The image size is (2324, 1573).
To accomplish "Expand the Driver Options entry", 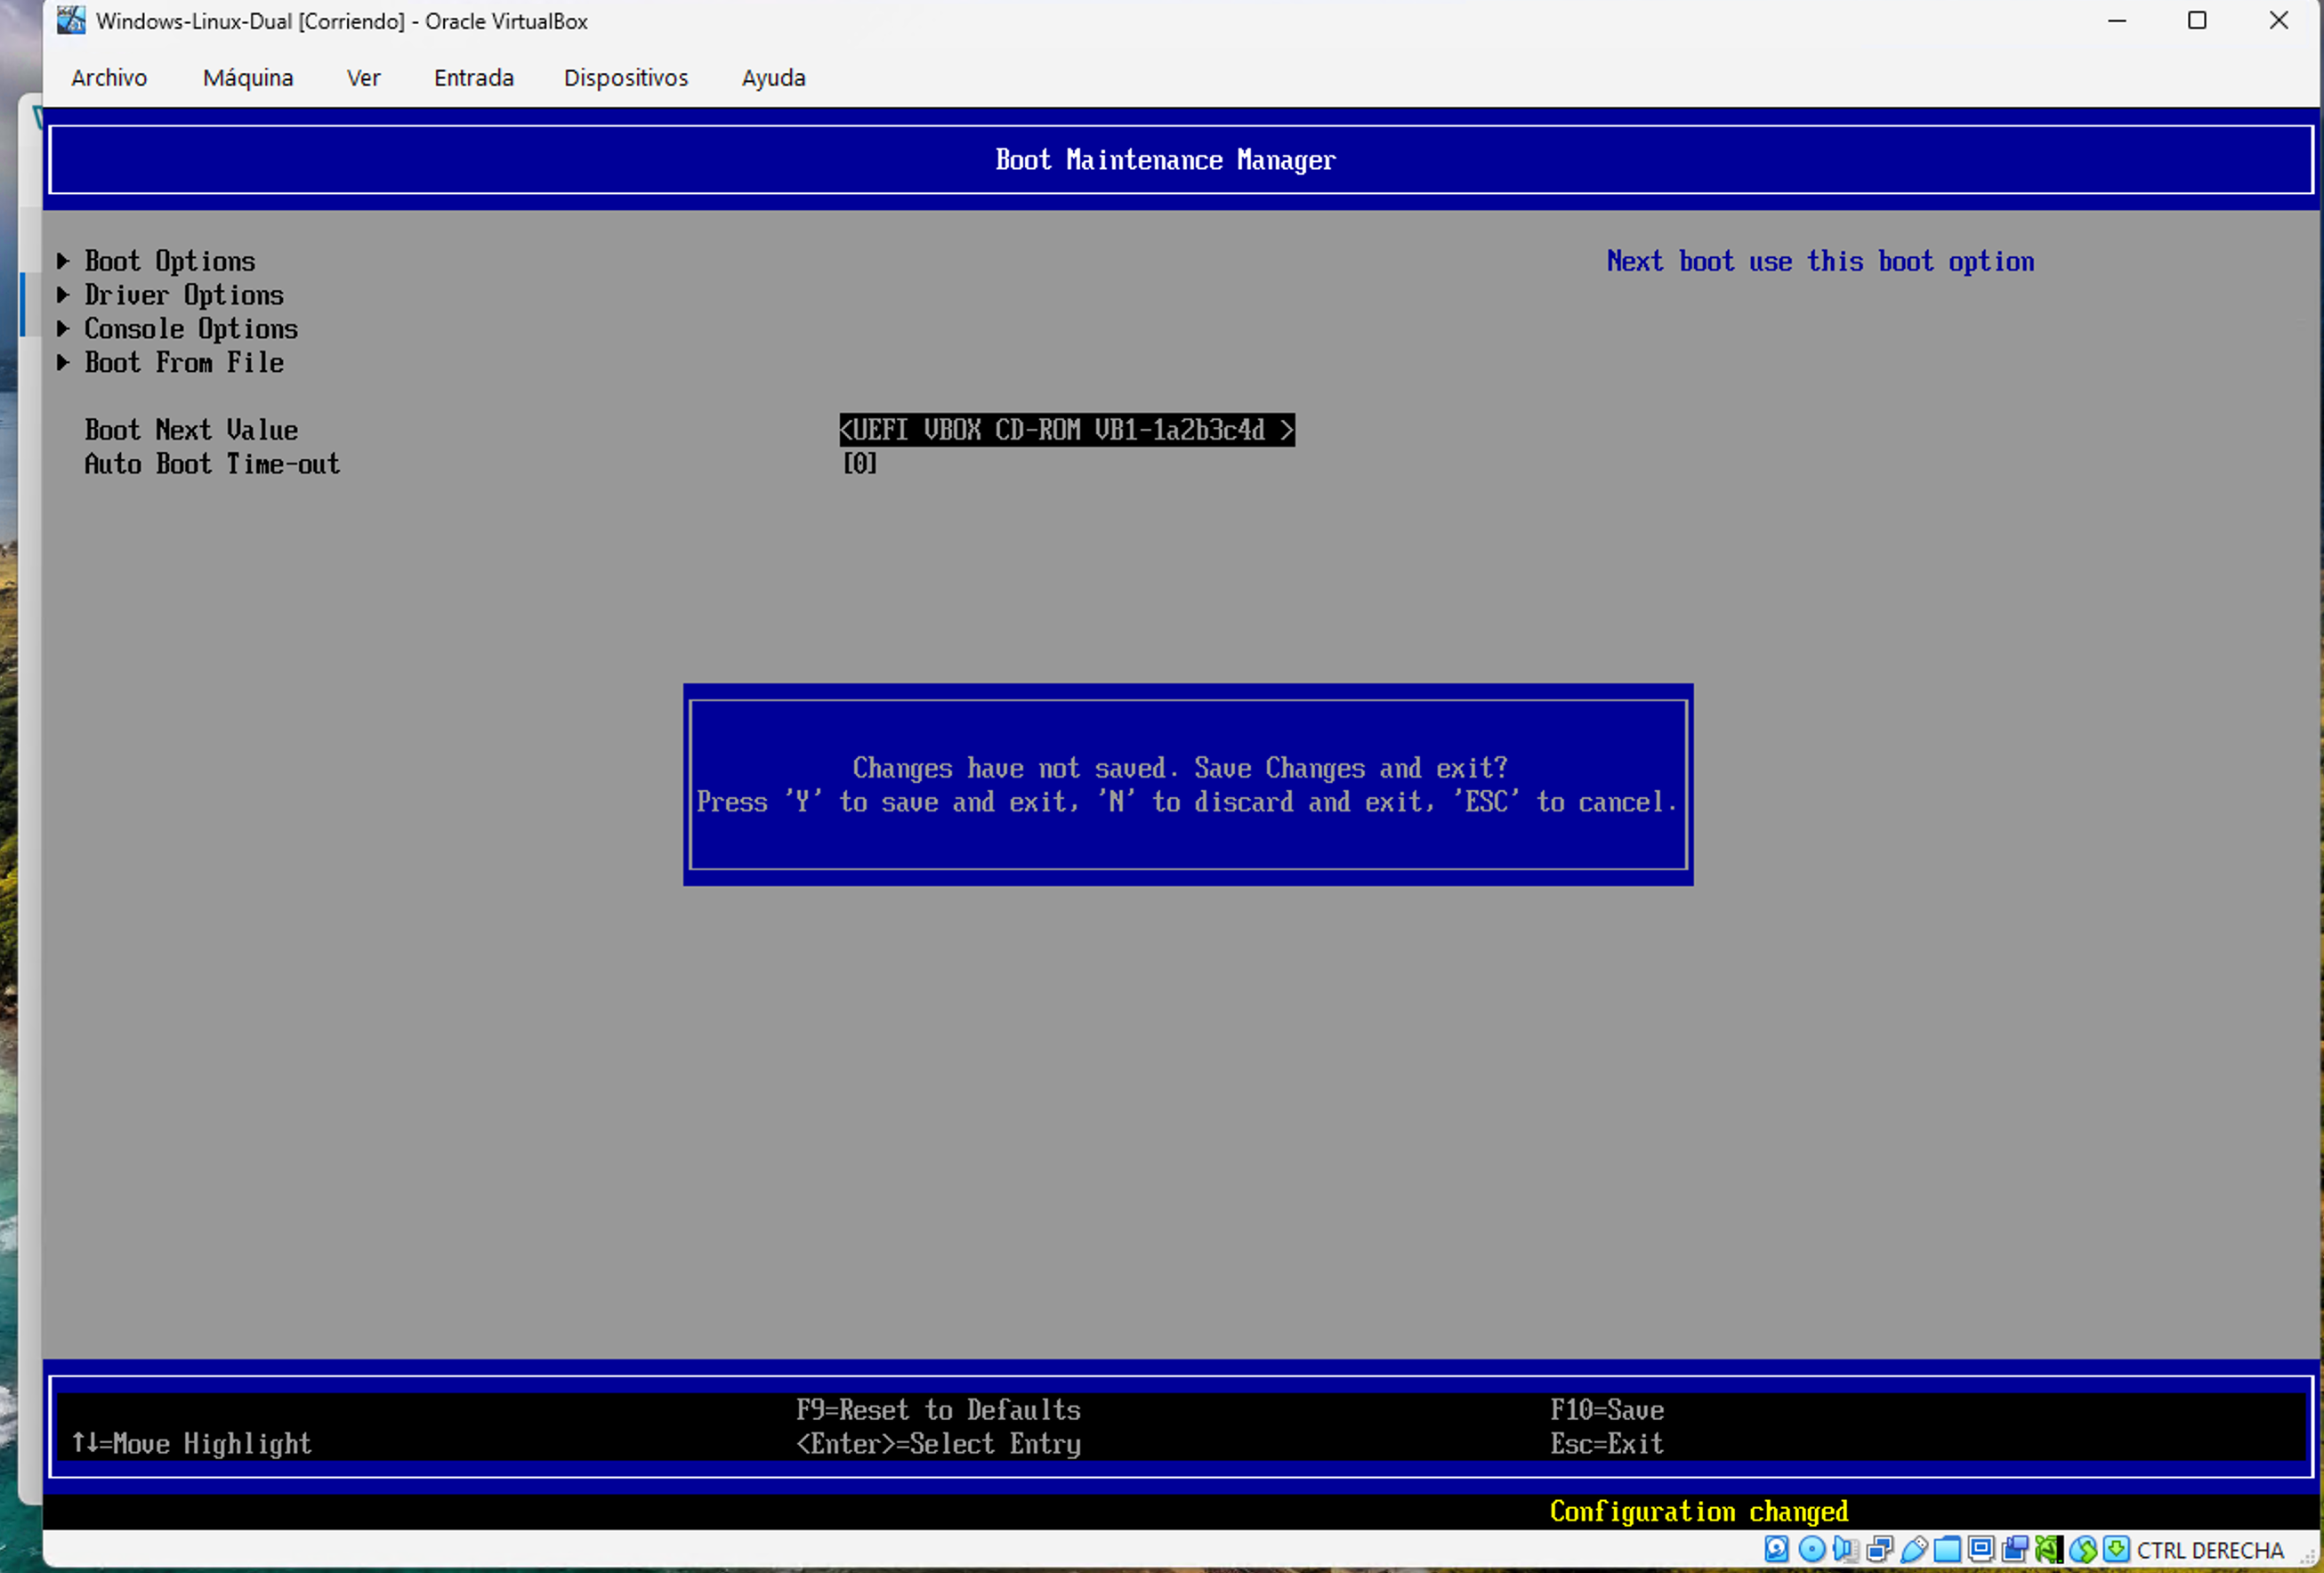I will 171,295.
